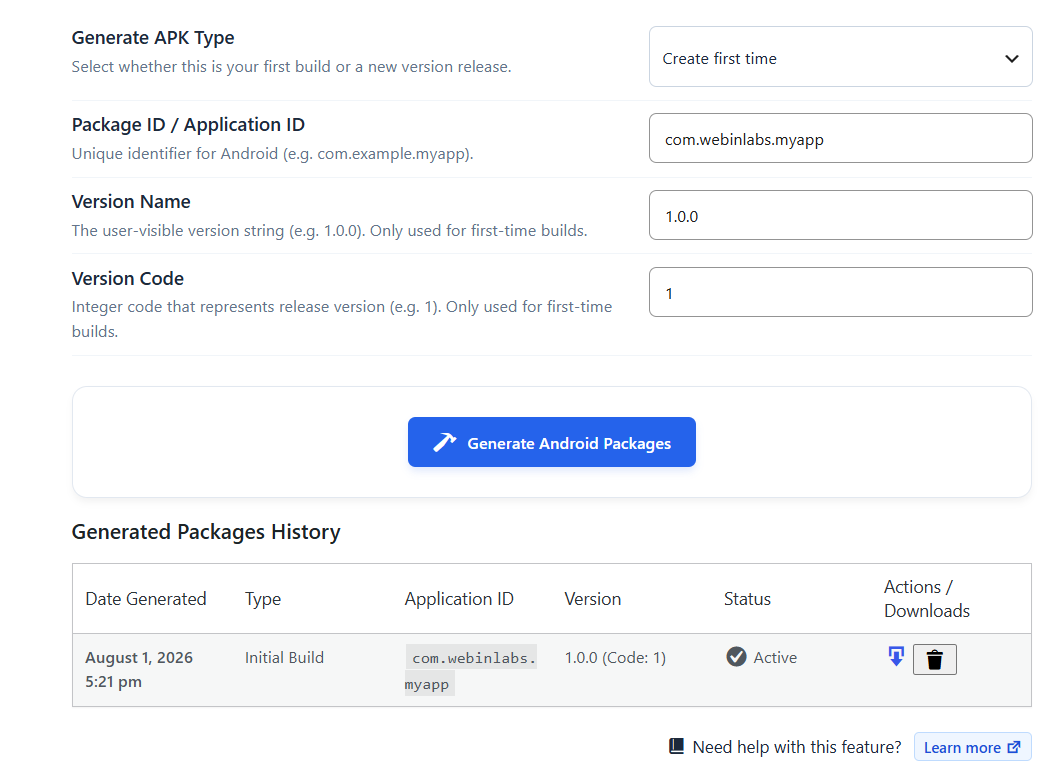This screenshot has height=771, width=1046.
Task: Click the Package ID / Application ID label
Action: (x=188, y=125)
